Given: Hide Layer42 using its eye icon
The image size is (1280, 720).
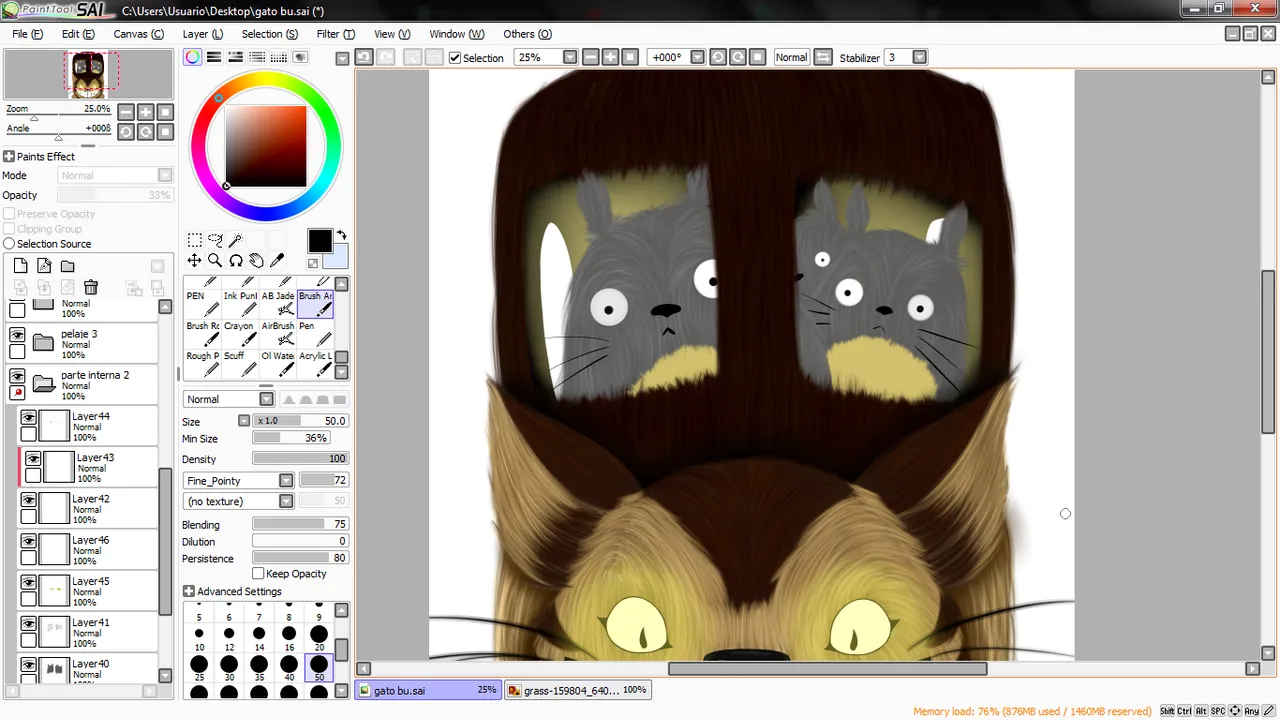Looking at the screenshot, I should 29,500.
